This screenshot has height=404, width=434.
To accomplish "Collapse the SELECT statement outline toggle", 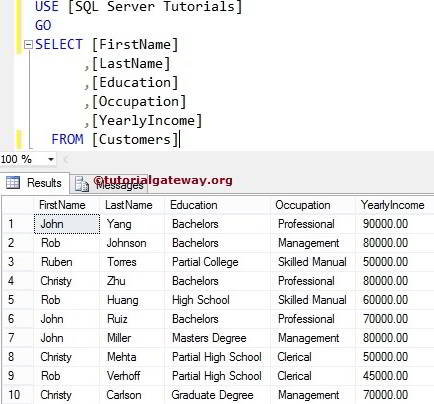I will [29, 45].
